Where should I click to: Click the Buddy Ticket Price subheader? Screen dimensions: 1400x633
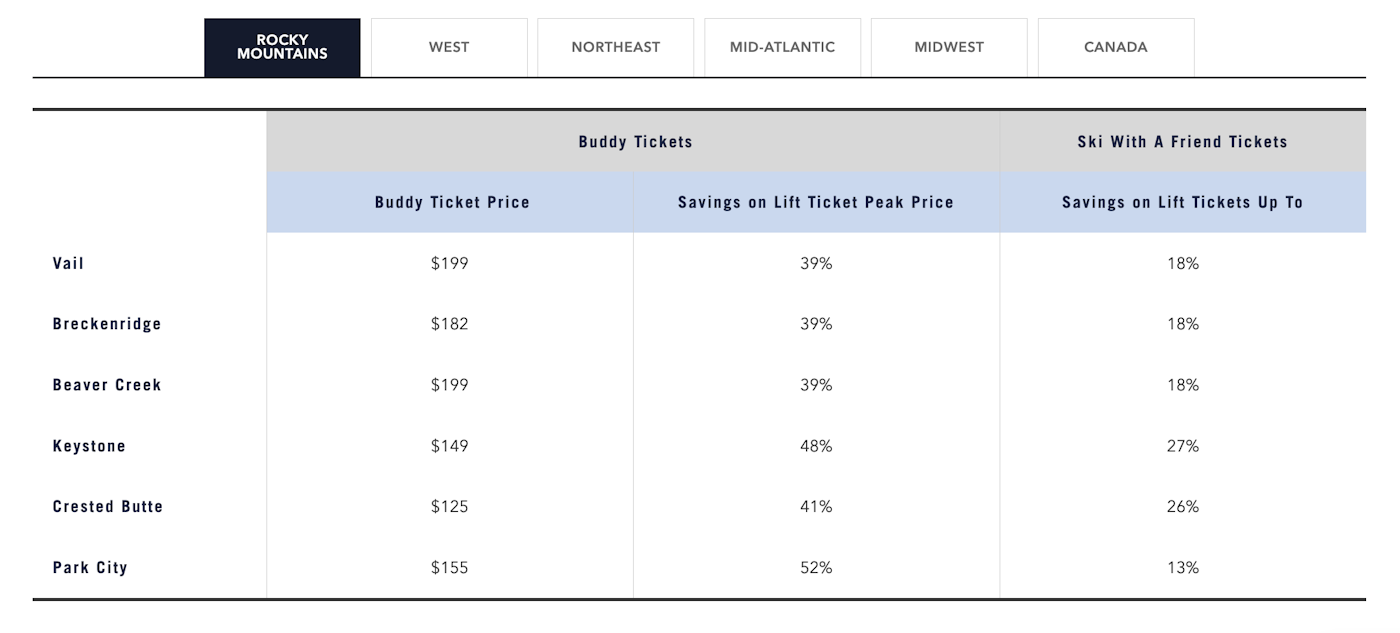(452, 202)
